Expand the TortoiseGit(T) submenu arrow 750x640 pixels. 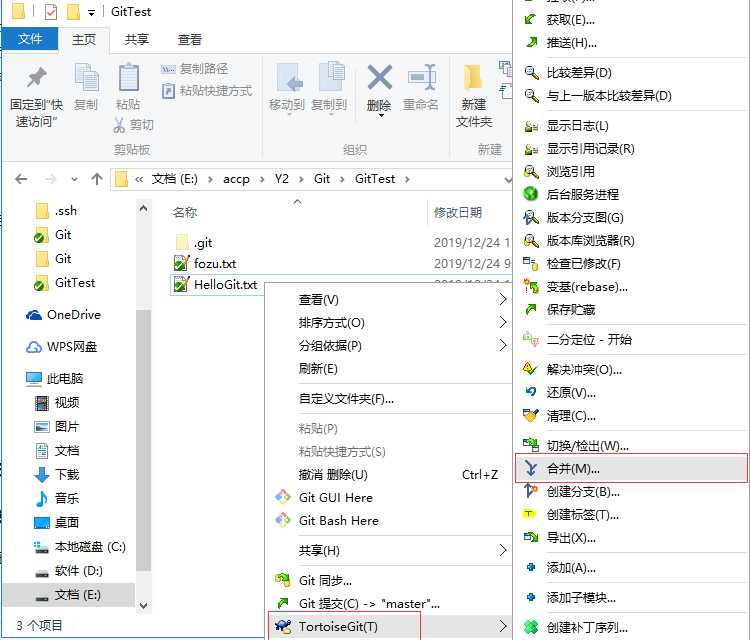pyautogui.click(x=502, y=626)
